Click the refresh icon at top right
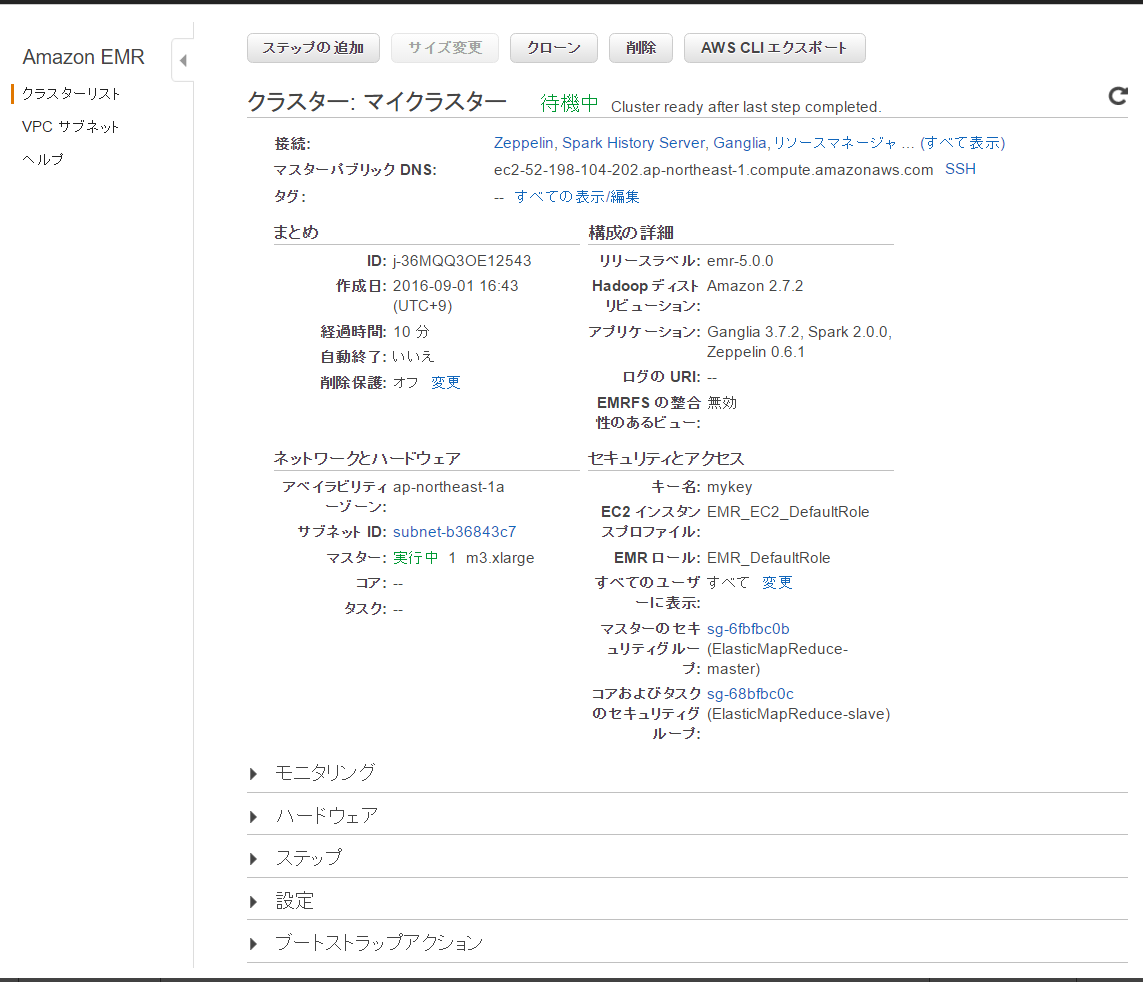1143x982 pixels. (1118, 96)
